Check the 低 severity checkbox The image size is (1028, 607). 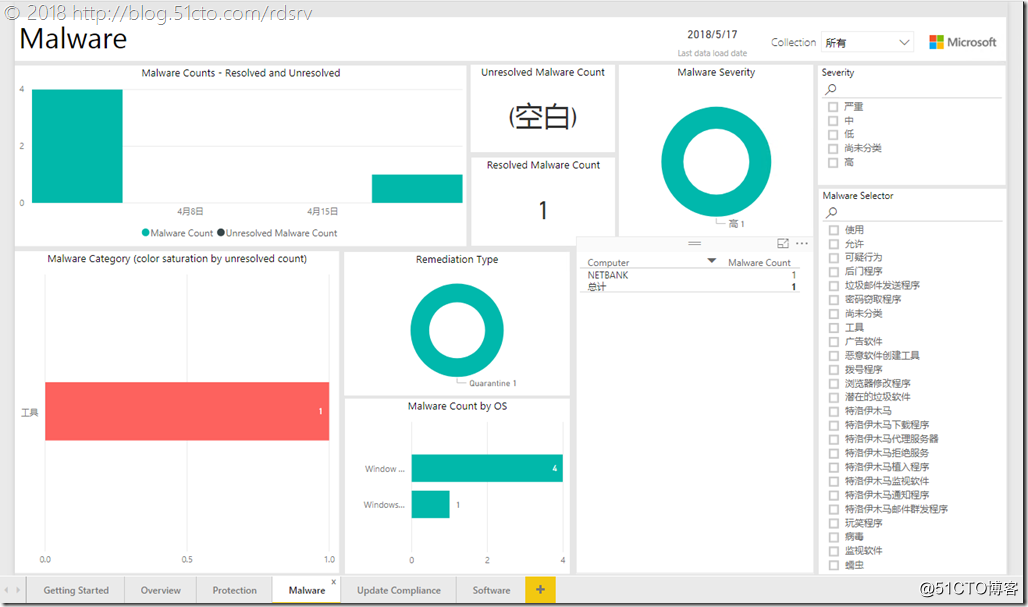click(833, 134)
